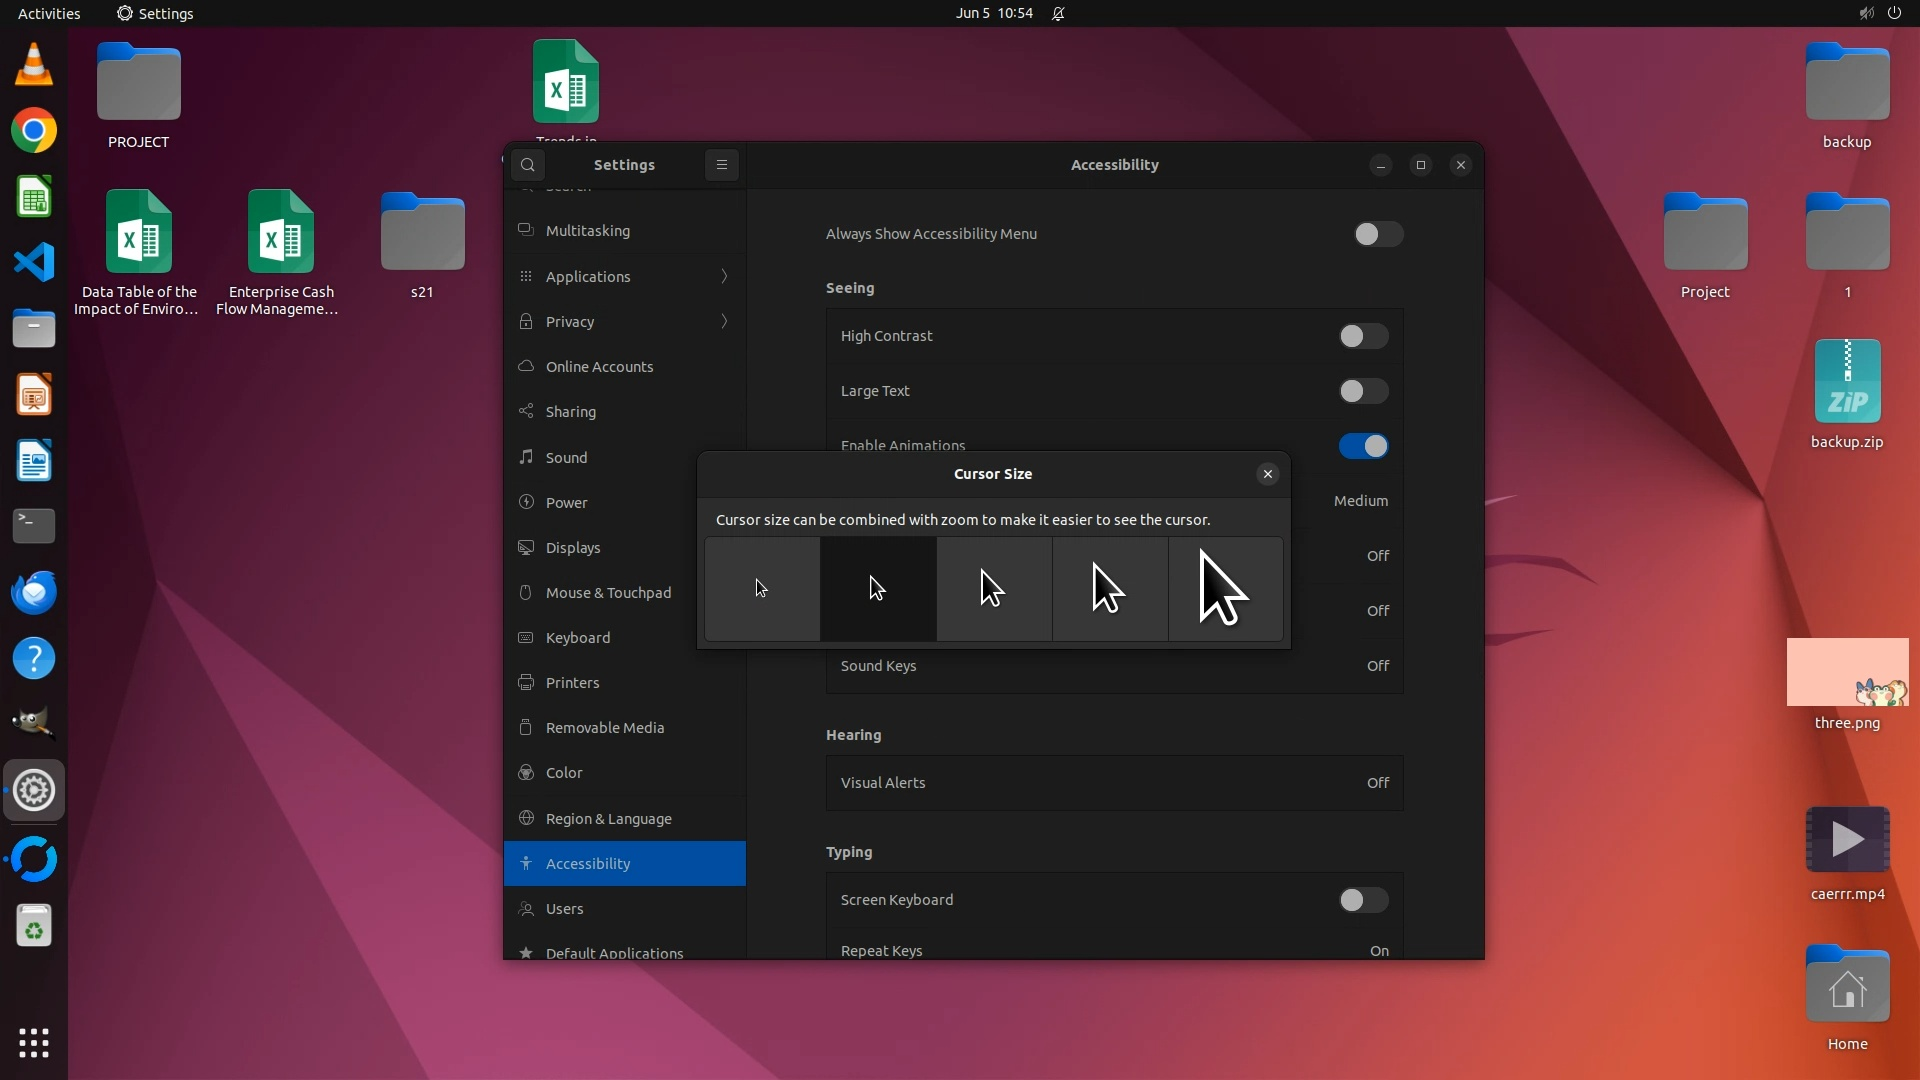1920x1080 pixels.
Task: Switch to Mouse & Touchpad panel
Action: 608,593
